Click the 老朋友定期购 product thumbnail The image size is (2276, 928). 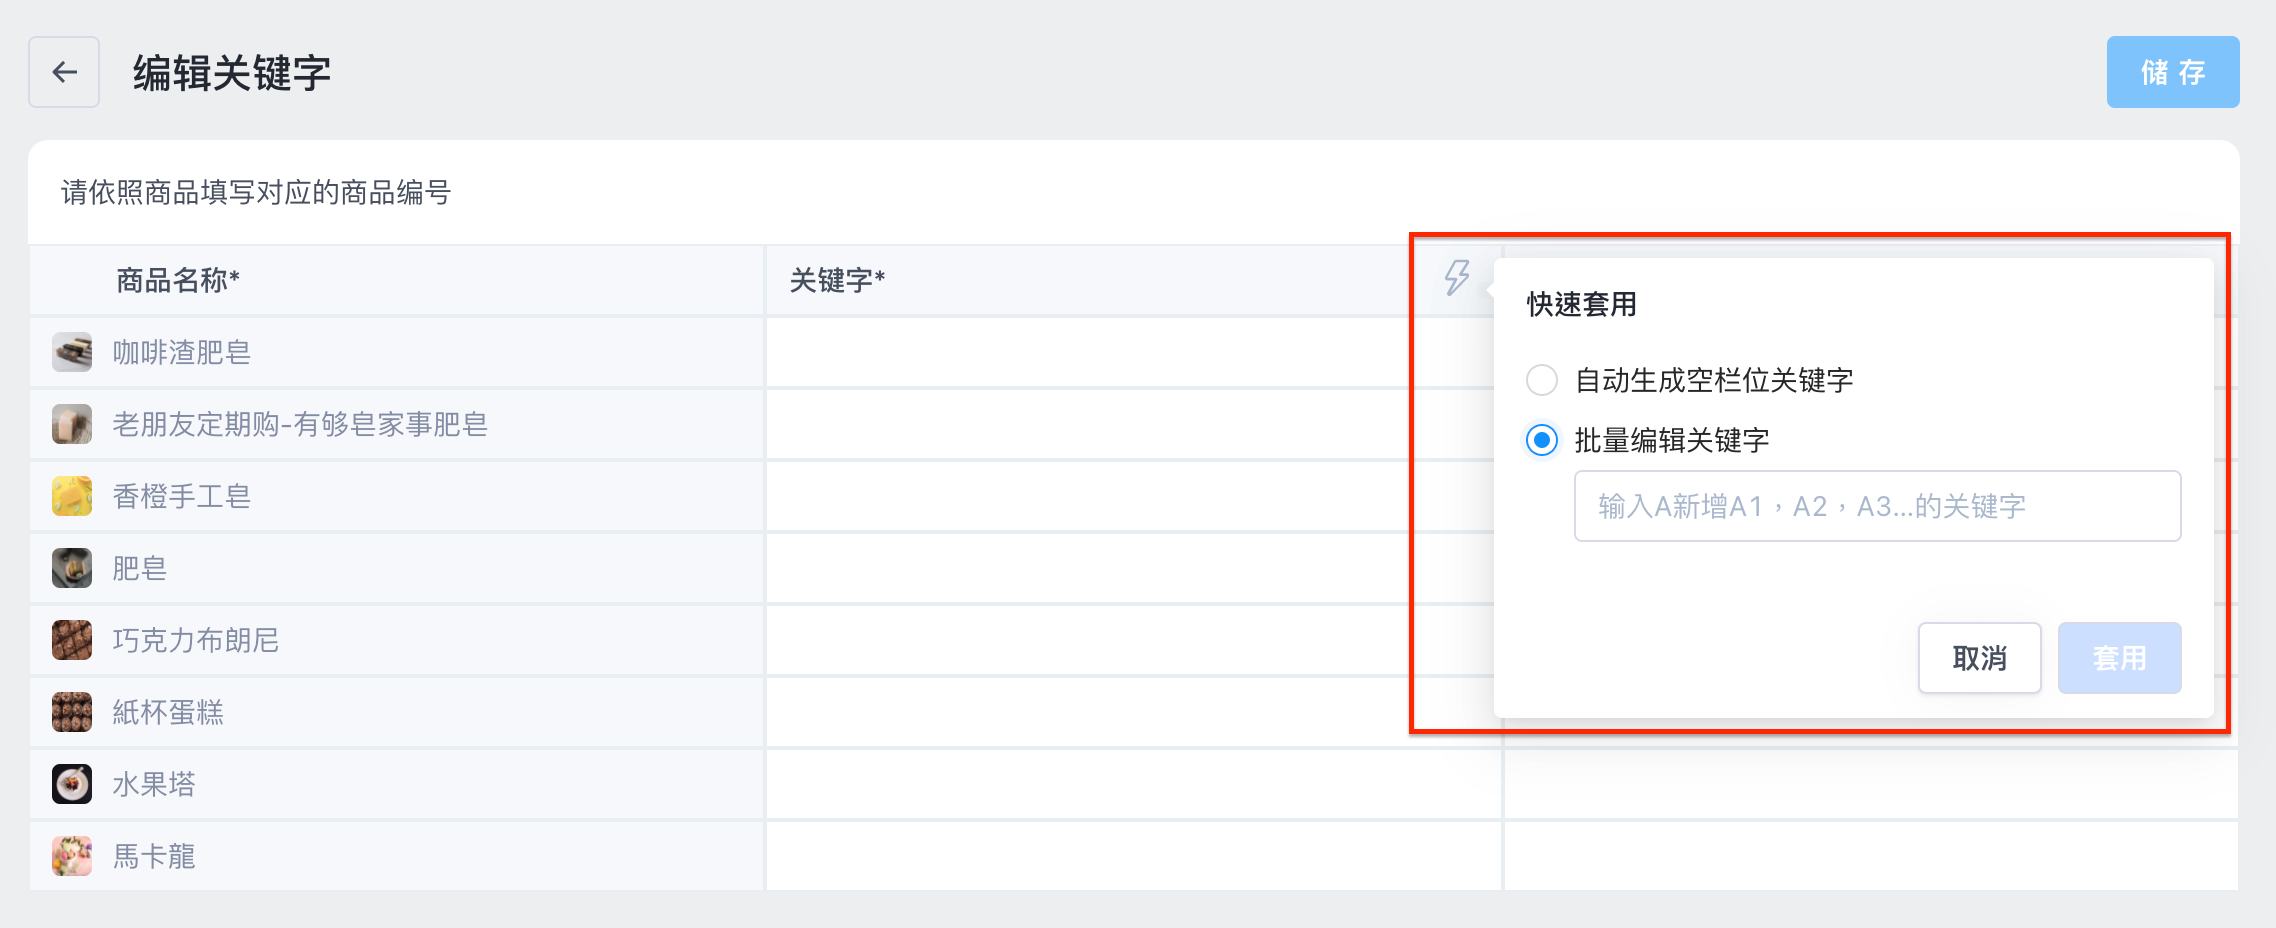[x=72, y=424]
